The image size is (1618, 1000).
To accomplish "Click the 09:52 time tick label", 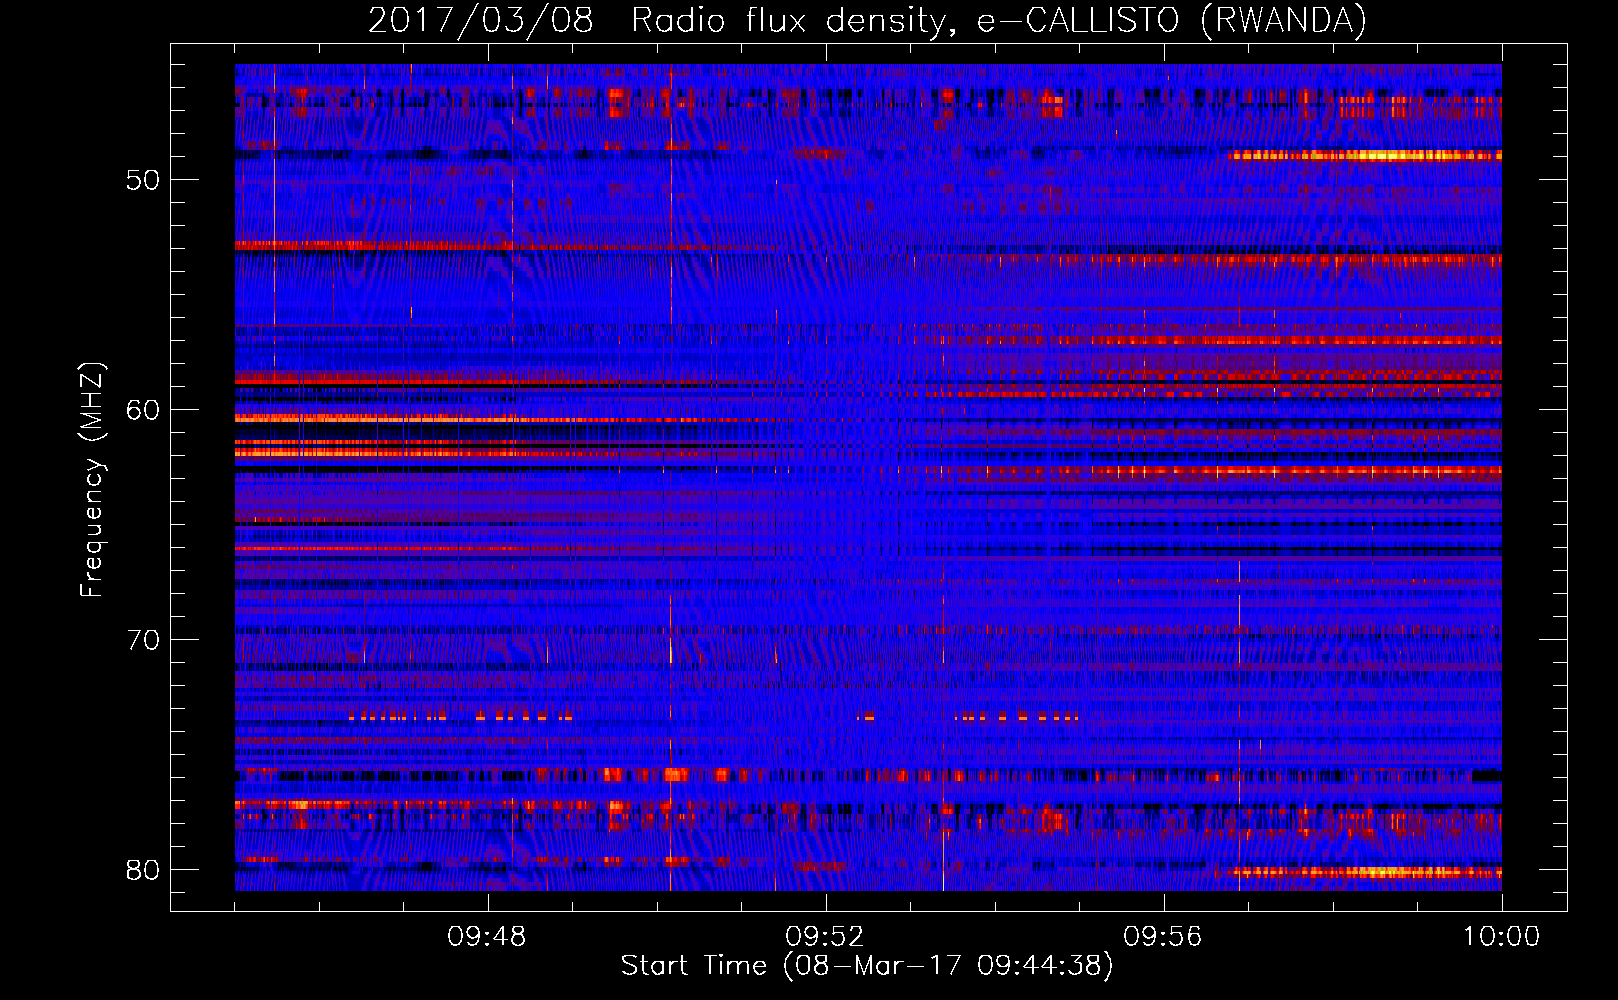I will (825, 937).
